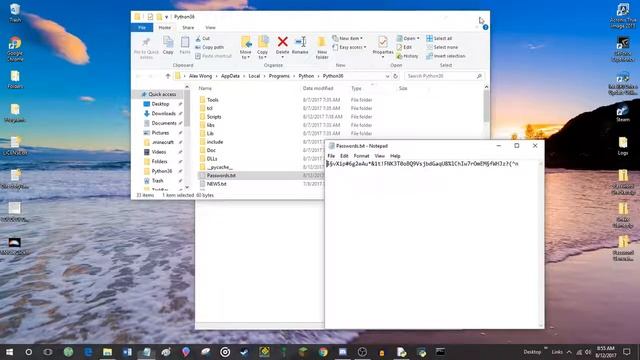Open the address bar history dropdown

click(387, 76)
